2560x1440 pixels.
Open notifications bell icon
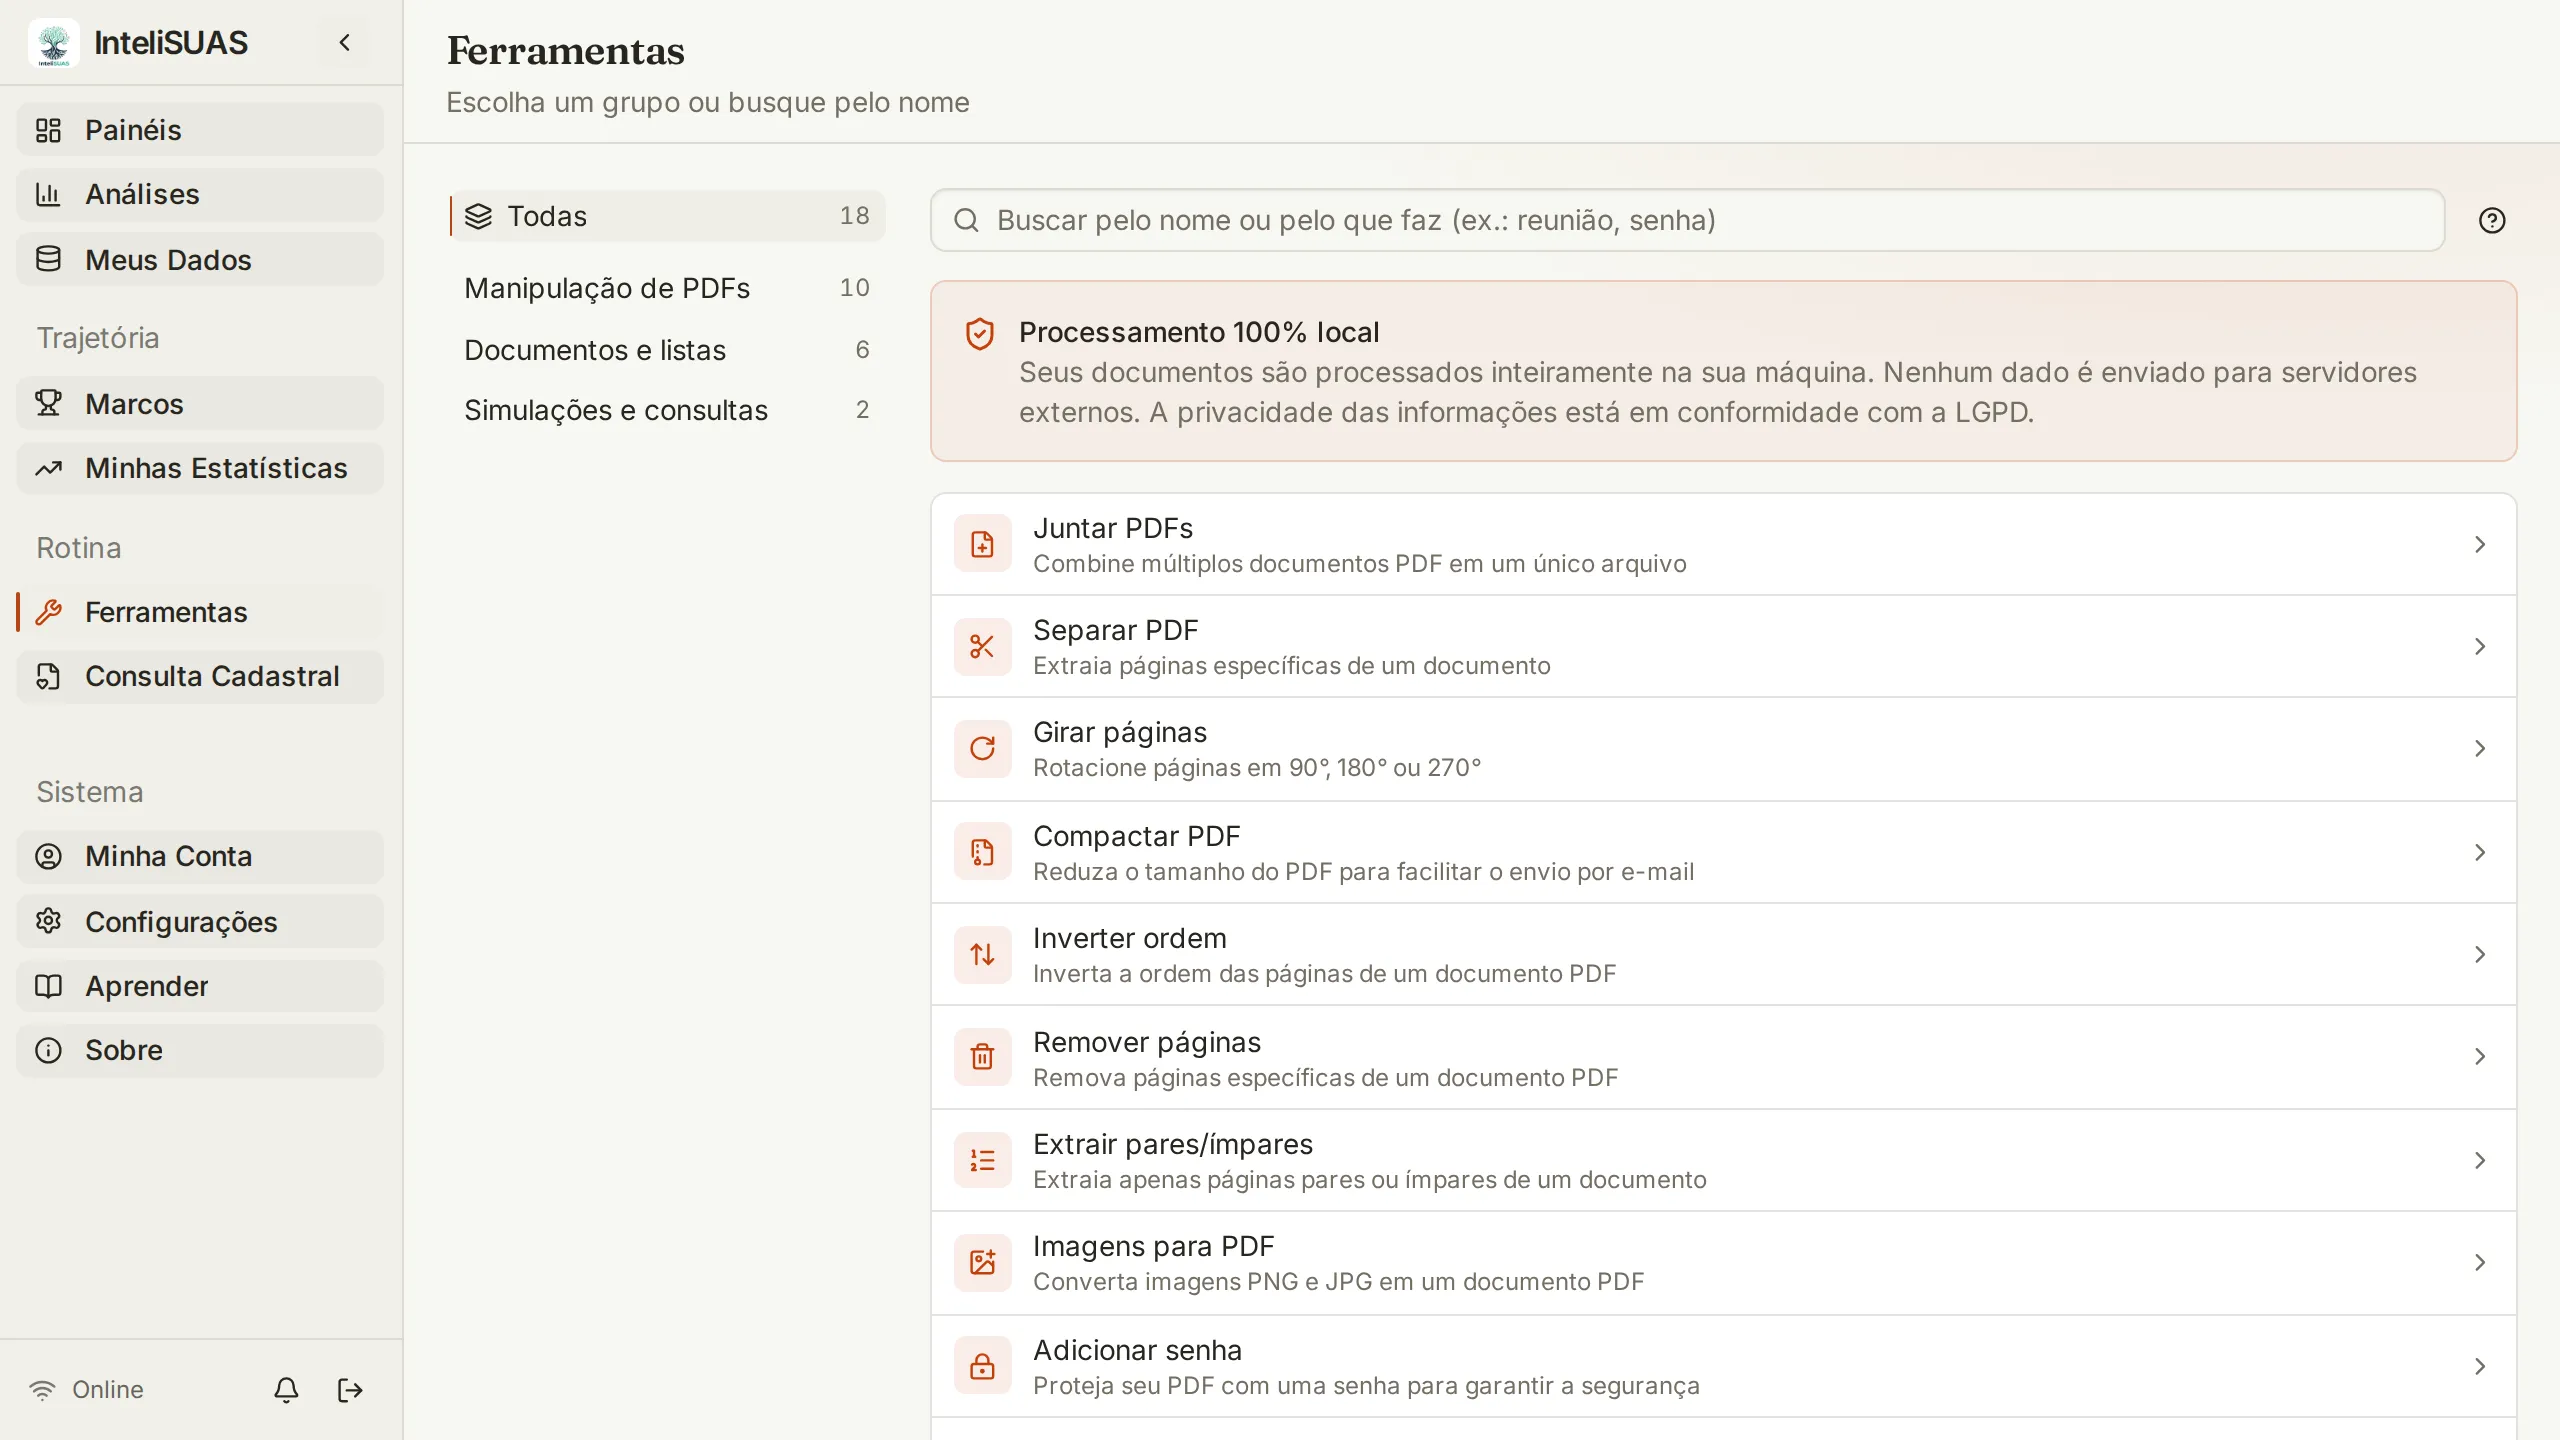[x=286, y=1390]
